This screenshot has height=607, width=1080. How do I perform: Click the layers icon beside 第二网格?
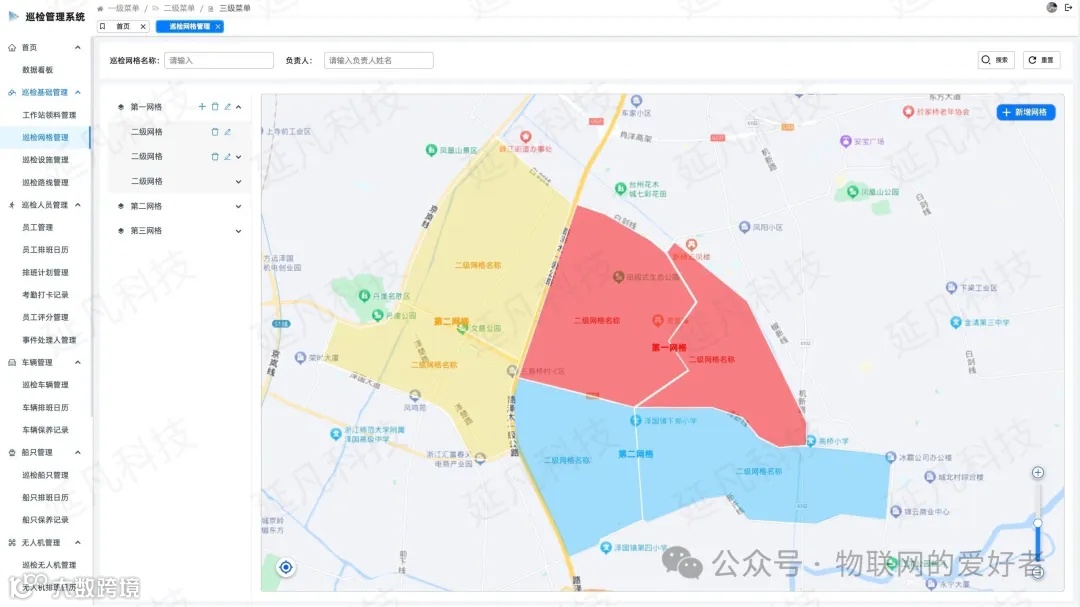(121, 206)
